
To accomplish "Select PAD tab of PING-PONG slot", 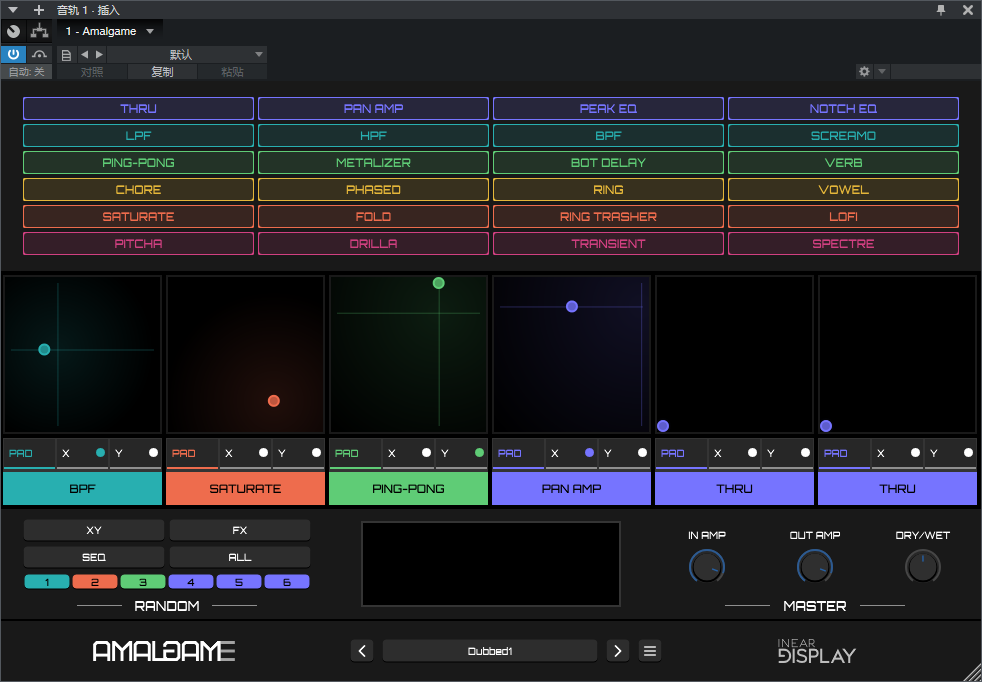I will 355,453.
